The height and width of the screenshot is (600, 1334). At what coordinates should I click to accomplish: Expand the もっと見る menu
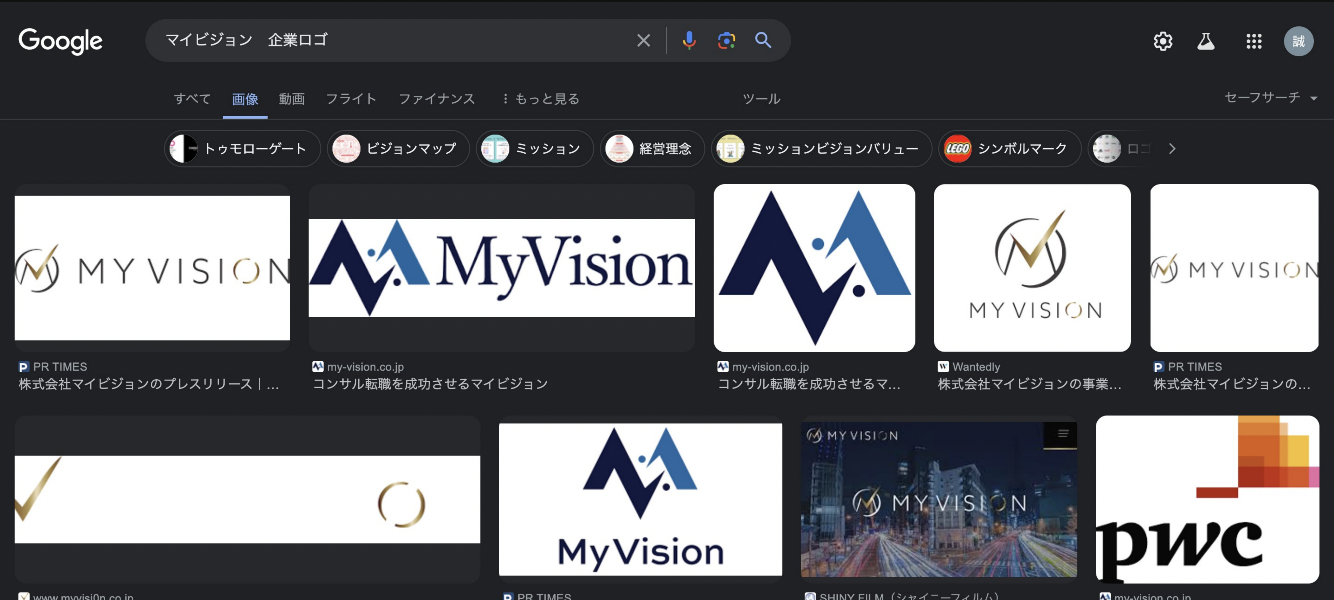(x=540, y=99)
